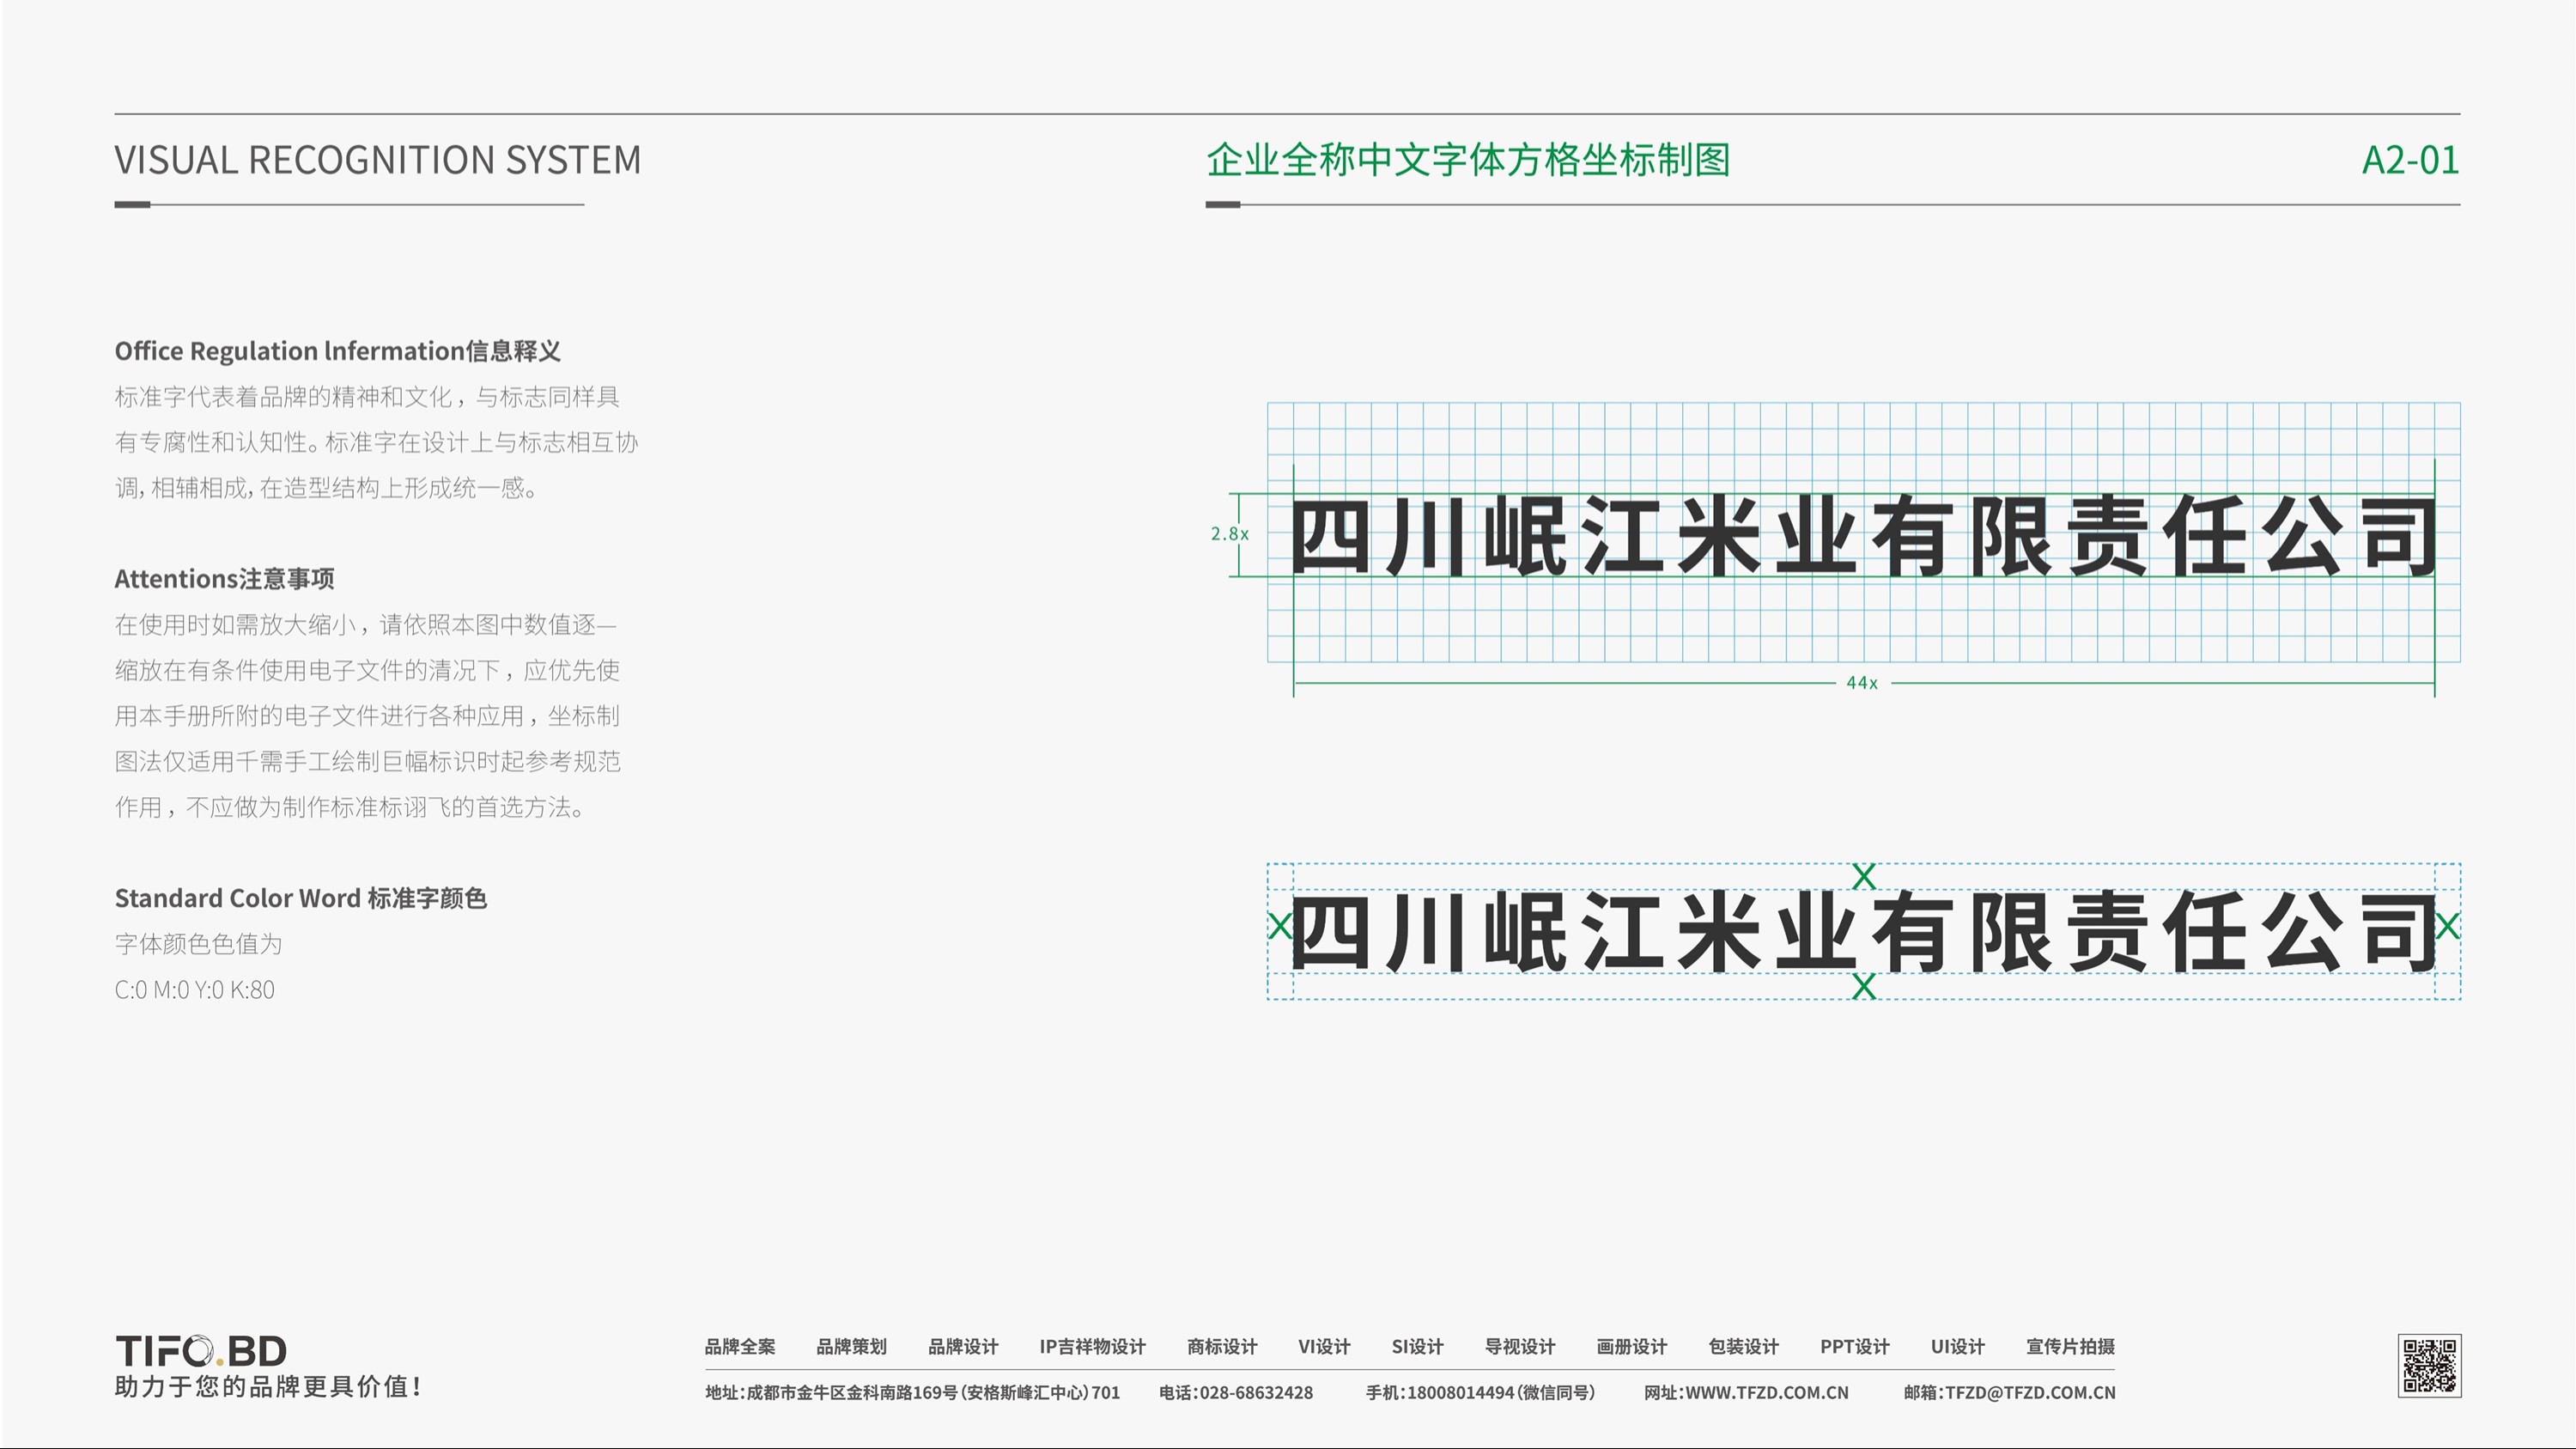Click the phone number 028-68632428
Image resolution: width=2576 pixels, height=1449 pixels.
(1256, 1392)
